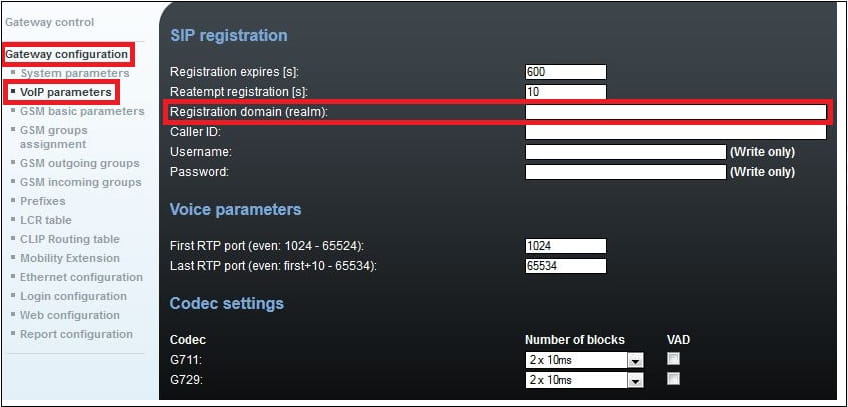Click Number of blocks column header
The image size is (848, 407).
click(574, 340)
